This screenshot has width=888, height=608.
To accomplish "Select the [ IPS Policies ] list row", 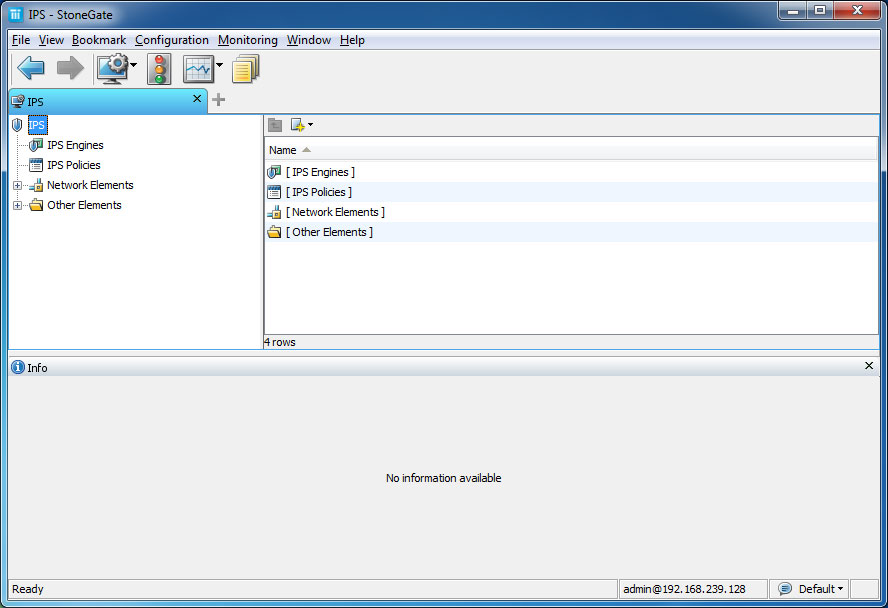I will [571, 192].
